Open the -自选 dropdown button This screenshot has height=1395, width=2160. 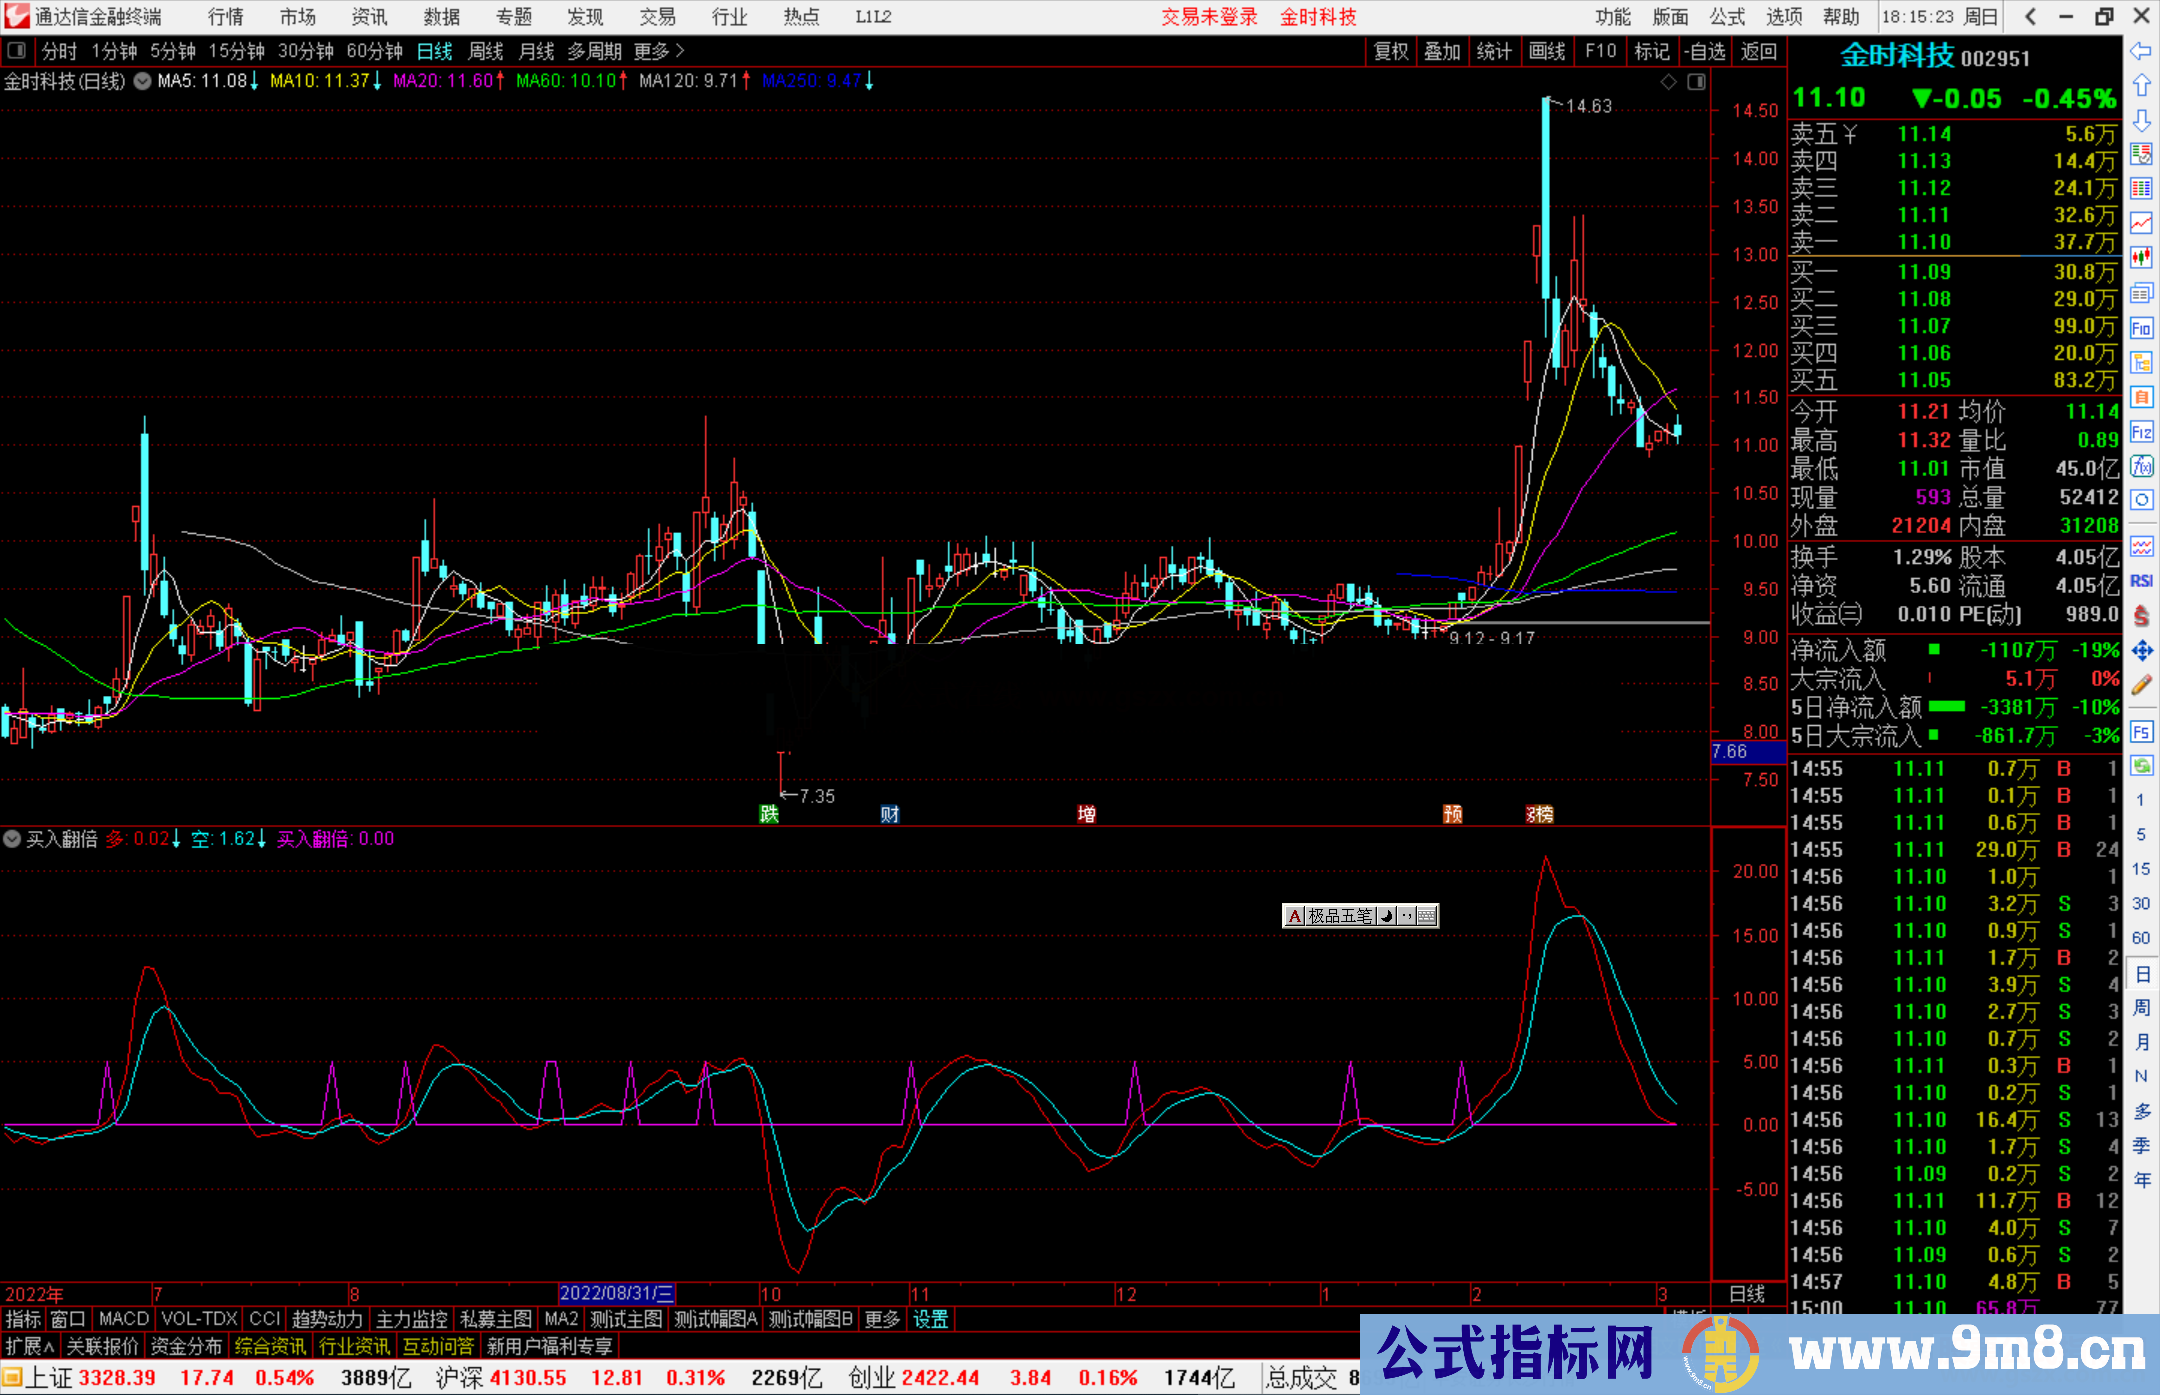(x=1704, y=51)
